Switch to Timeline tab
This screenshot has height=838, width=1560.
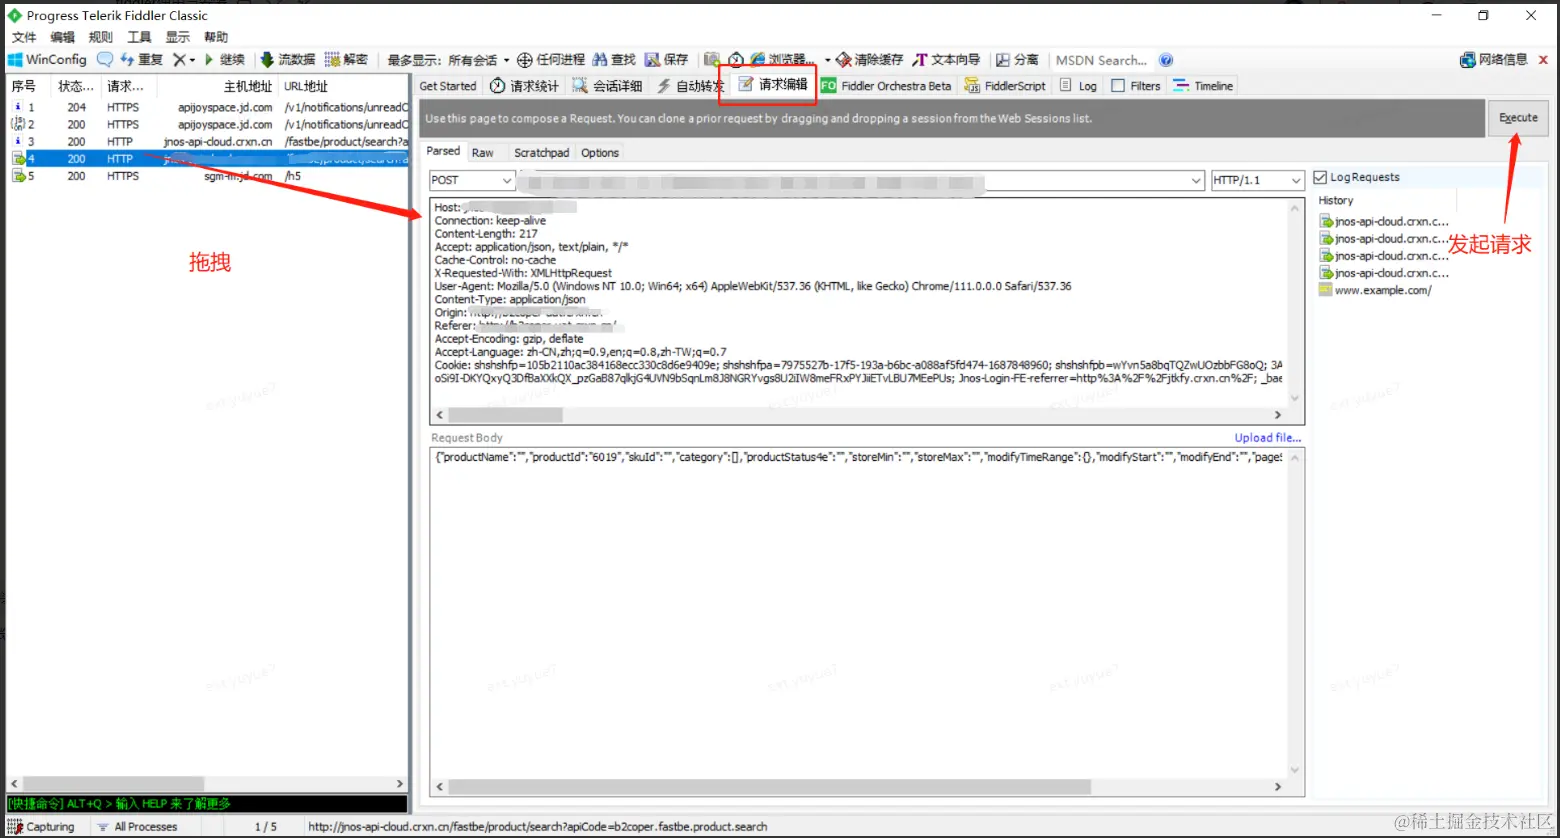pos(1204,86)
